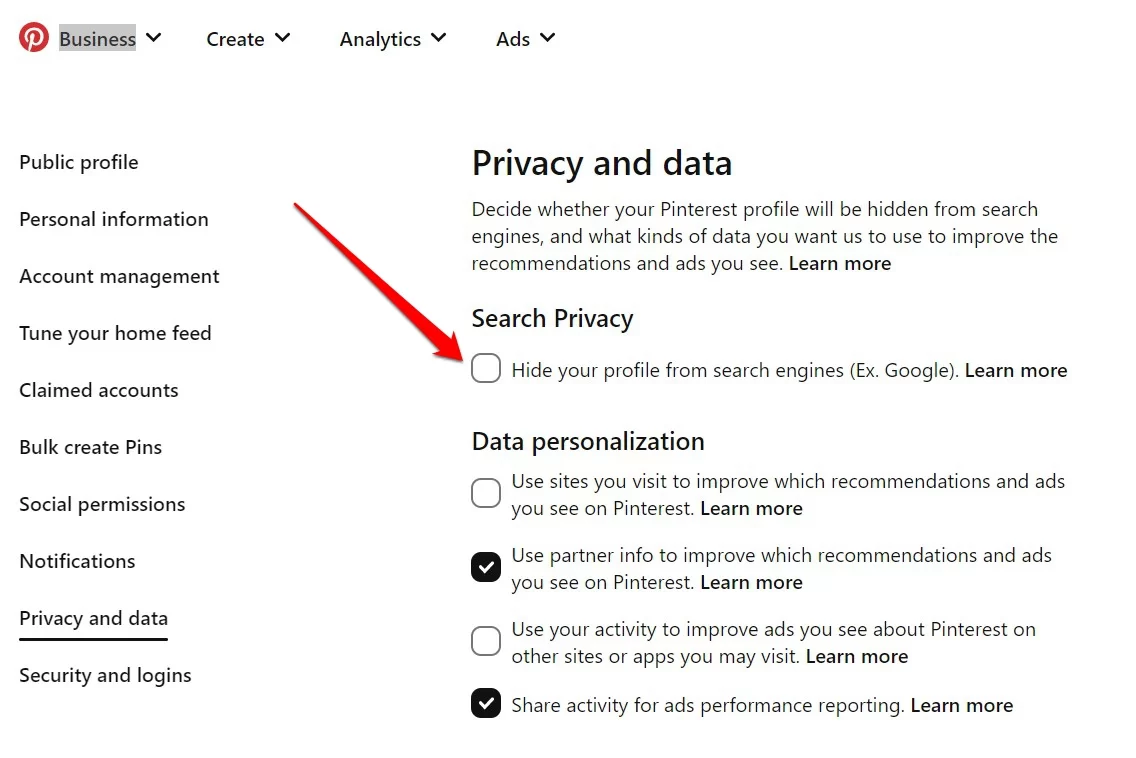Image resolution: width=1136 pixels, height=758 pixels.
Task: Enable Use sites you visit checkbox
Action: (x=485, y=493)
